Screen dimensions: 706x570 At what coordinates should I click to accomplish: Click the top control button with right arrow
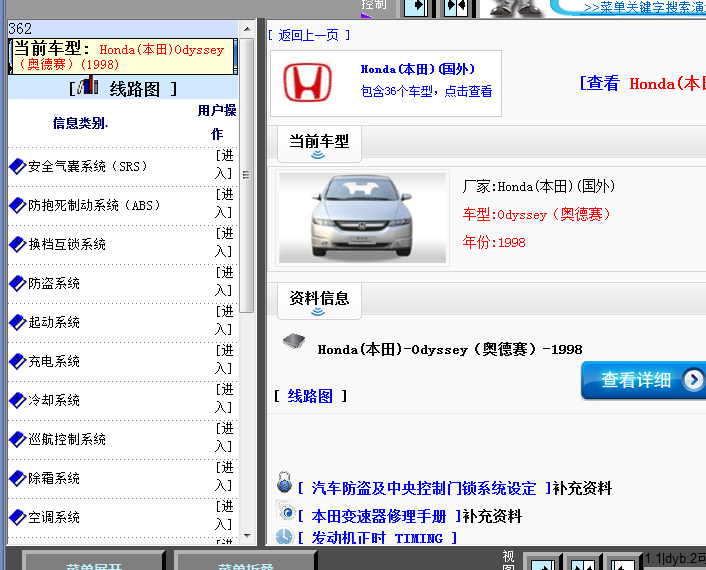point(416,8)
